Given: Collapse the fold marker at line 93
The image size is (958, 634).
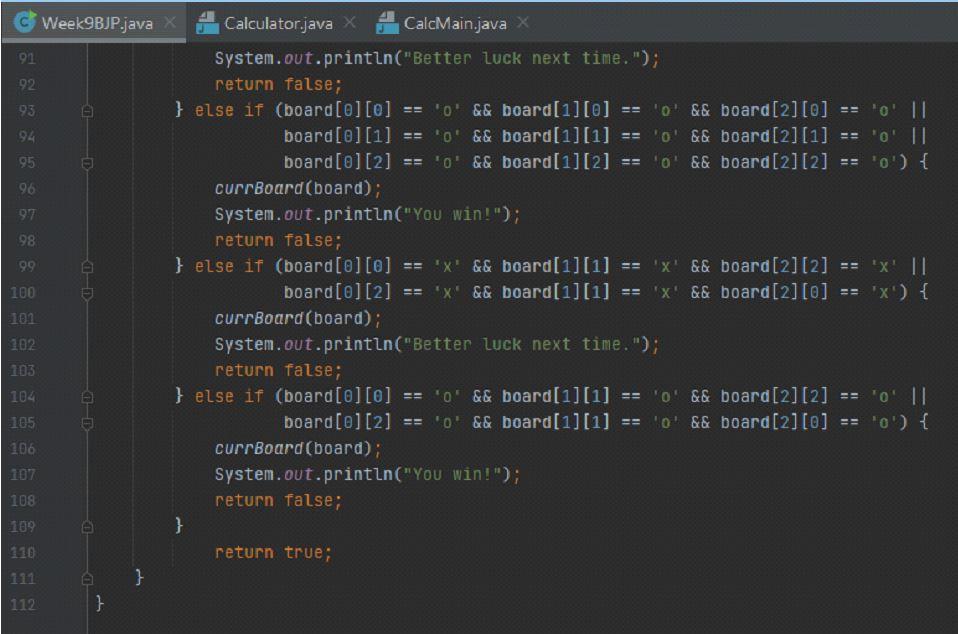Looking at the screenshot, I should tap(87, 111).
